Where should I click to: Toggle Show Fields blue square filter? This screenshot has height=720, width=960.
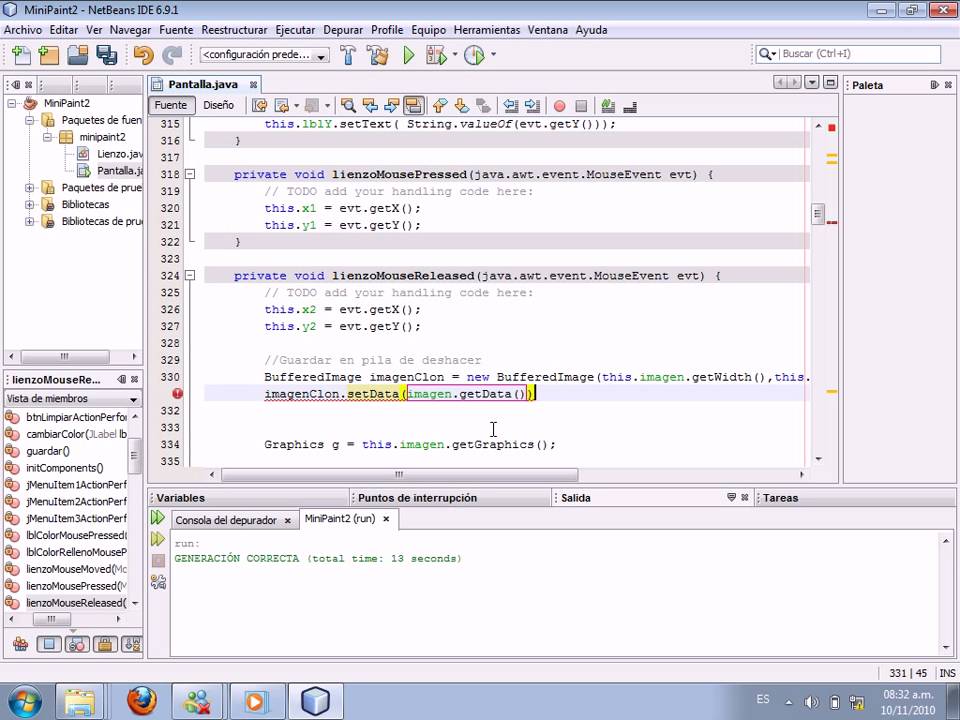coord(49,644)
